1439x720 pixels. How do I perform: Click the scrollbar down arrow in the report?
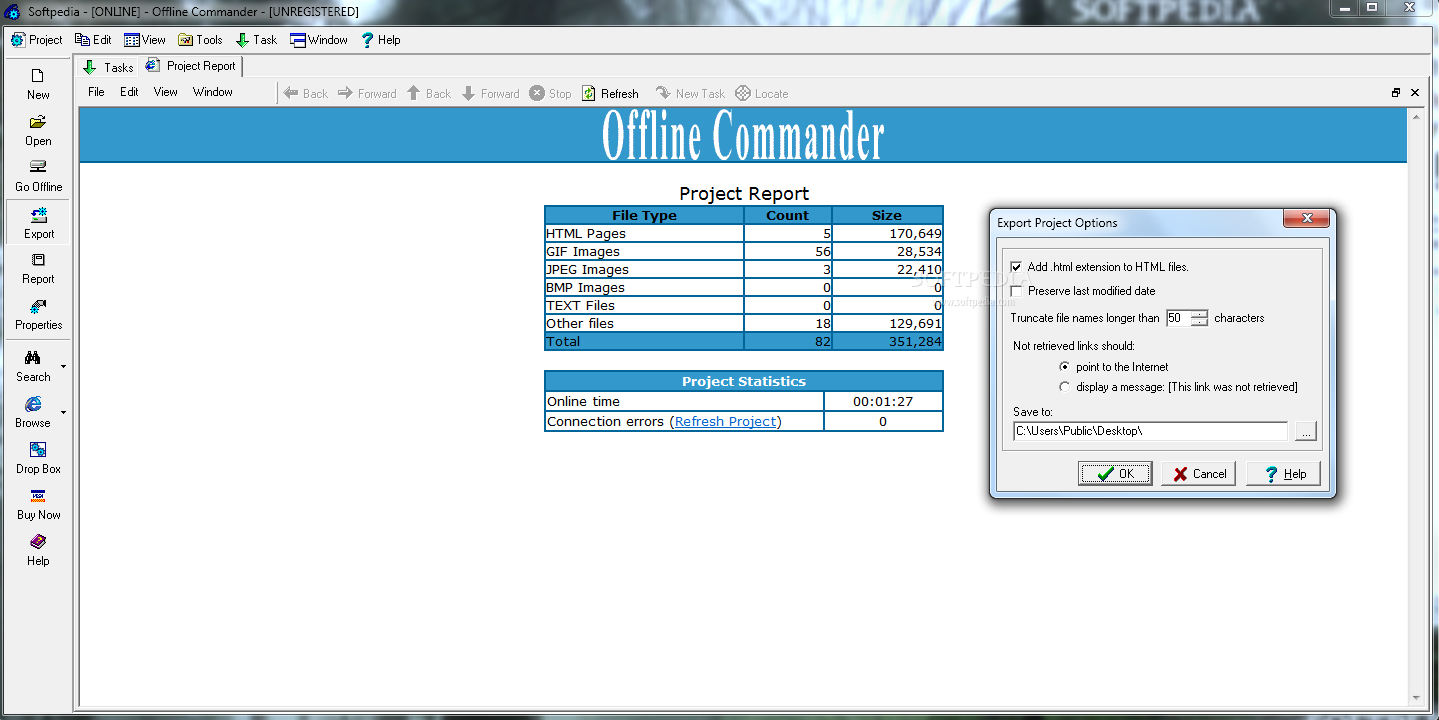tap(1415, 698)
